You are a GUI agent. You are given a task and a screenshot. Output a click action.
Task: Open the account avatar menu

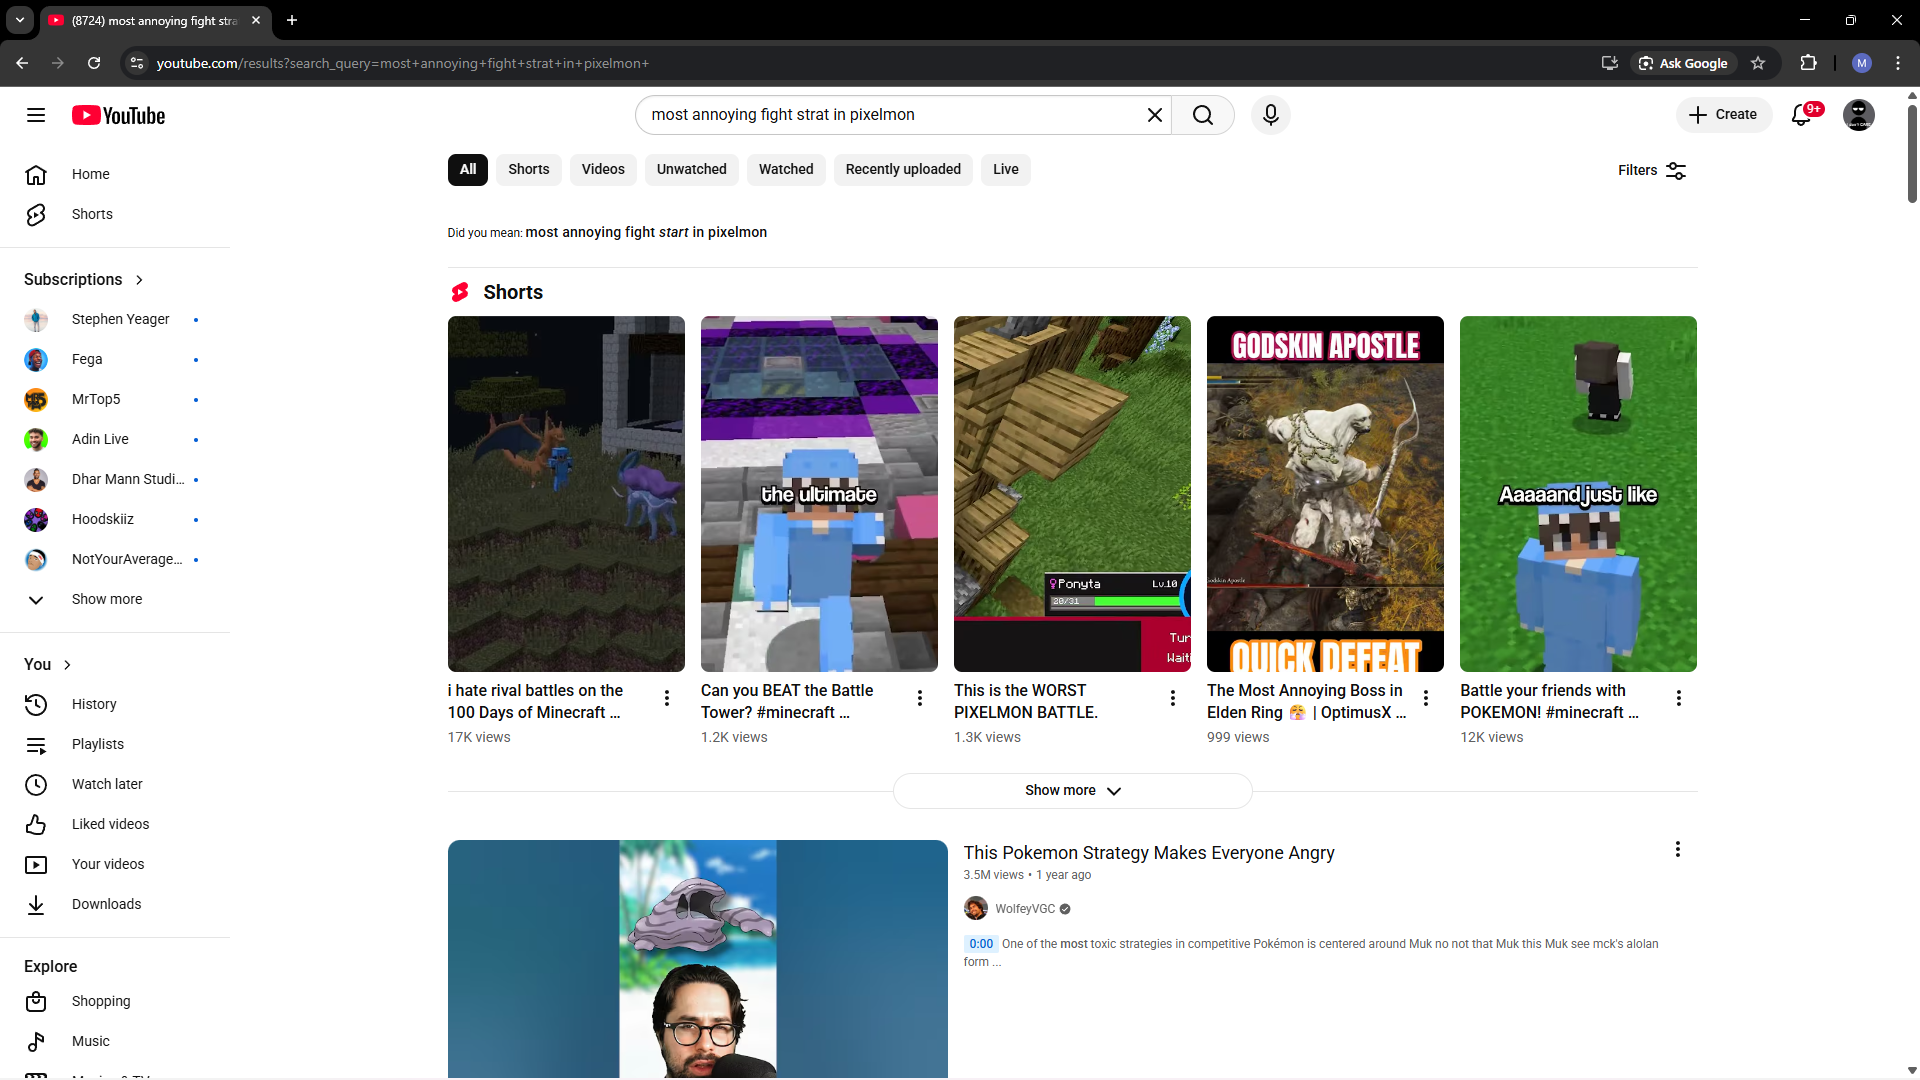click(x=1858, y=115)
